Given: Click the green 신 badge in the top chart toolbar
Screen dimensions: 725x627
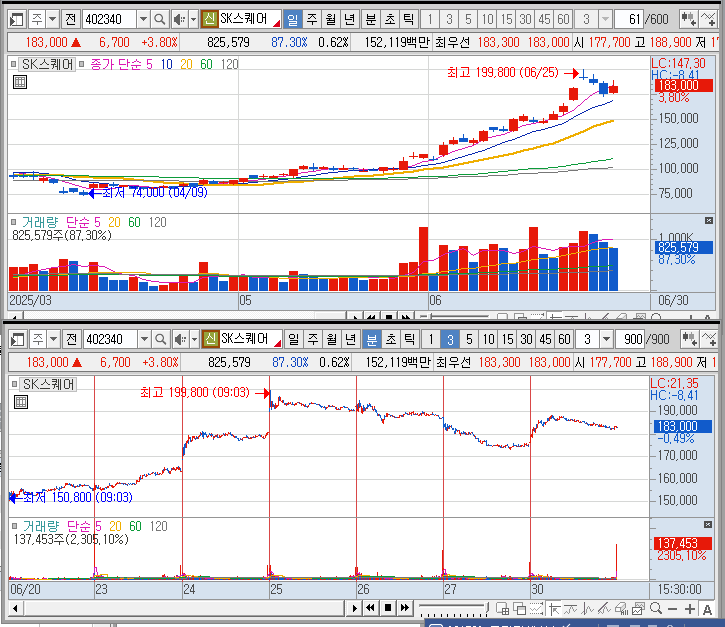Looking at the screenshot, I should click(209, 19).
